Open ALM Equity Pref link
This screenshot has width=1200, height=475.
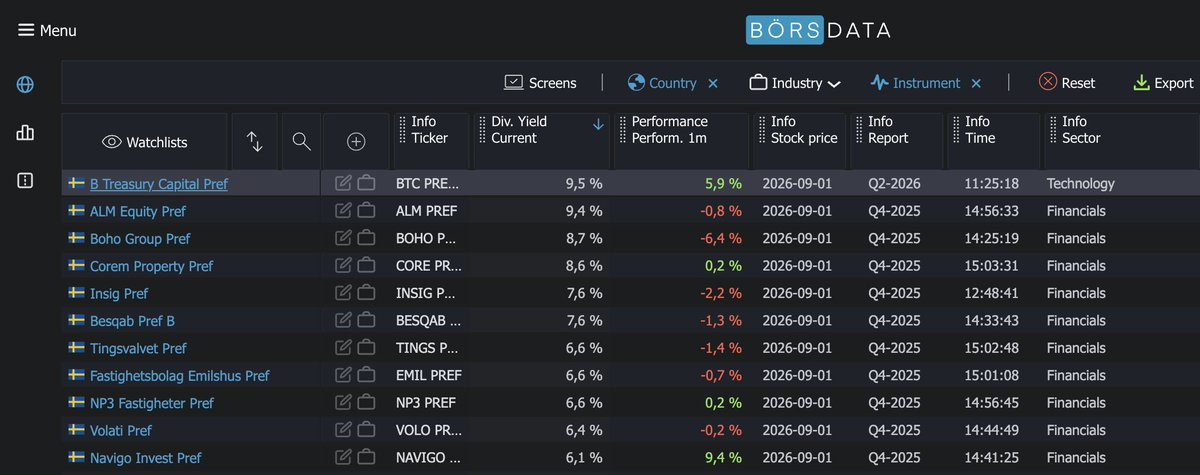point(138,211)
